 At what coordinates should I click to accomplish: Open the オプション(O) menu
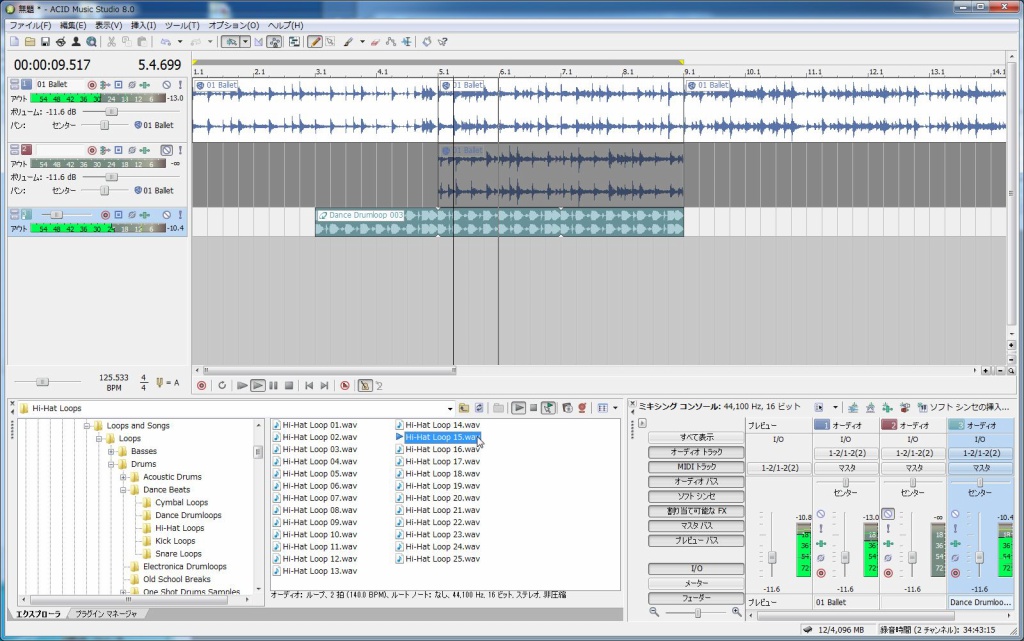coord(234,25)
